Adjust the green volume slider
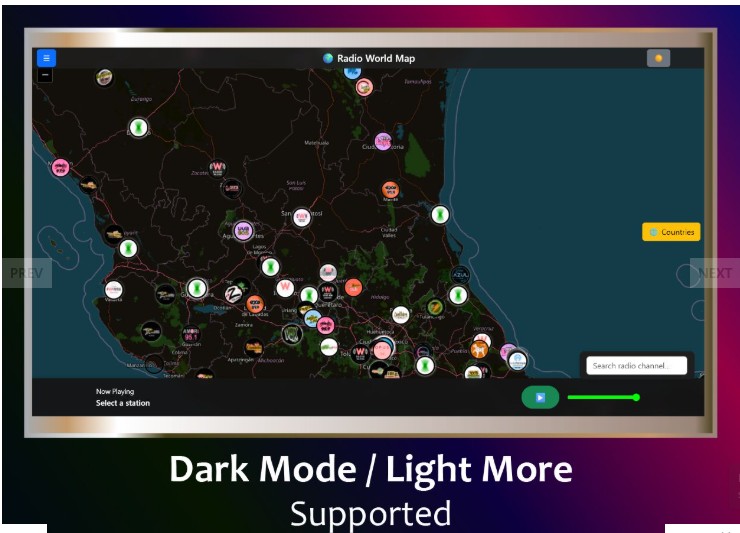Viewport: 740px width, 533px height. [x=603, y=397]
